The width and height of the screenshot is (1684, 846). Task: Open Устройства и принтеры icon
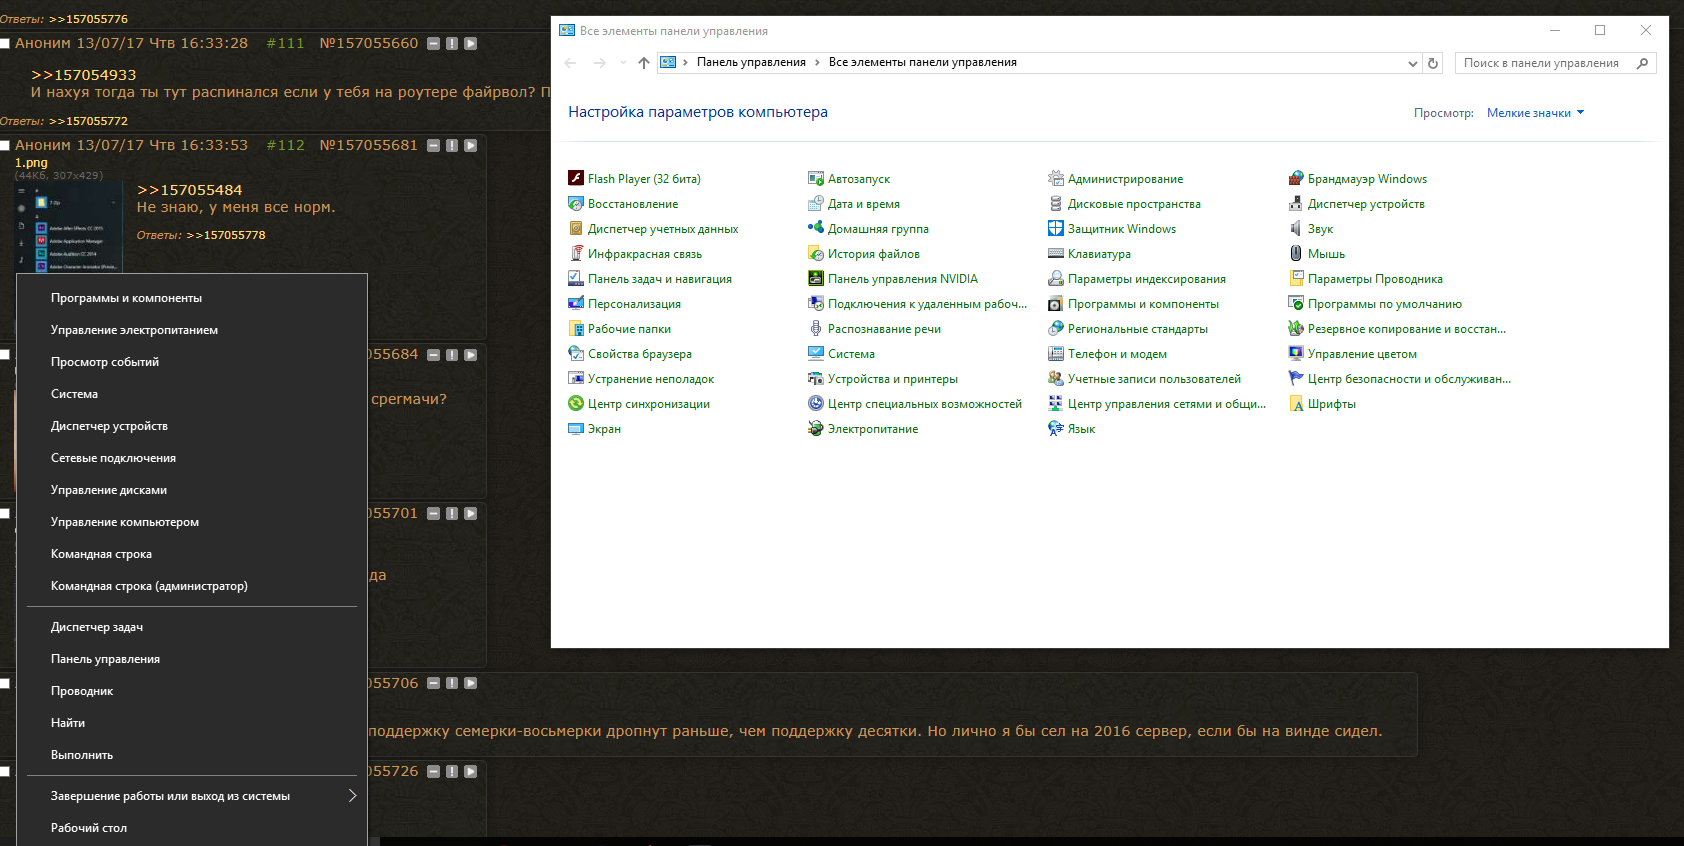click(x=816, y=379)
